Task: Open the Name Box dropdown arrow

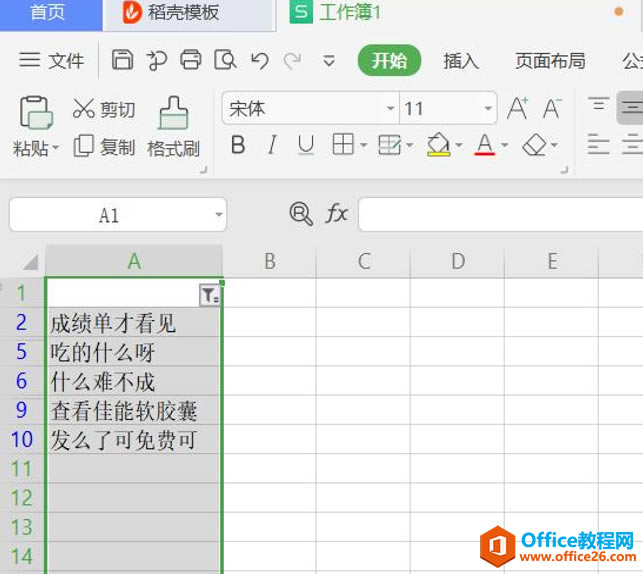Action: (x=219, y=214)
